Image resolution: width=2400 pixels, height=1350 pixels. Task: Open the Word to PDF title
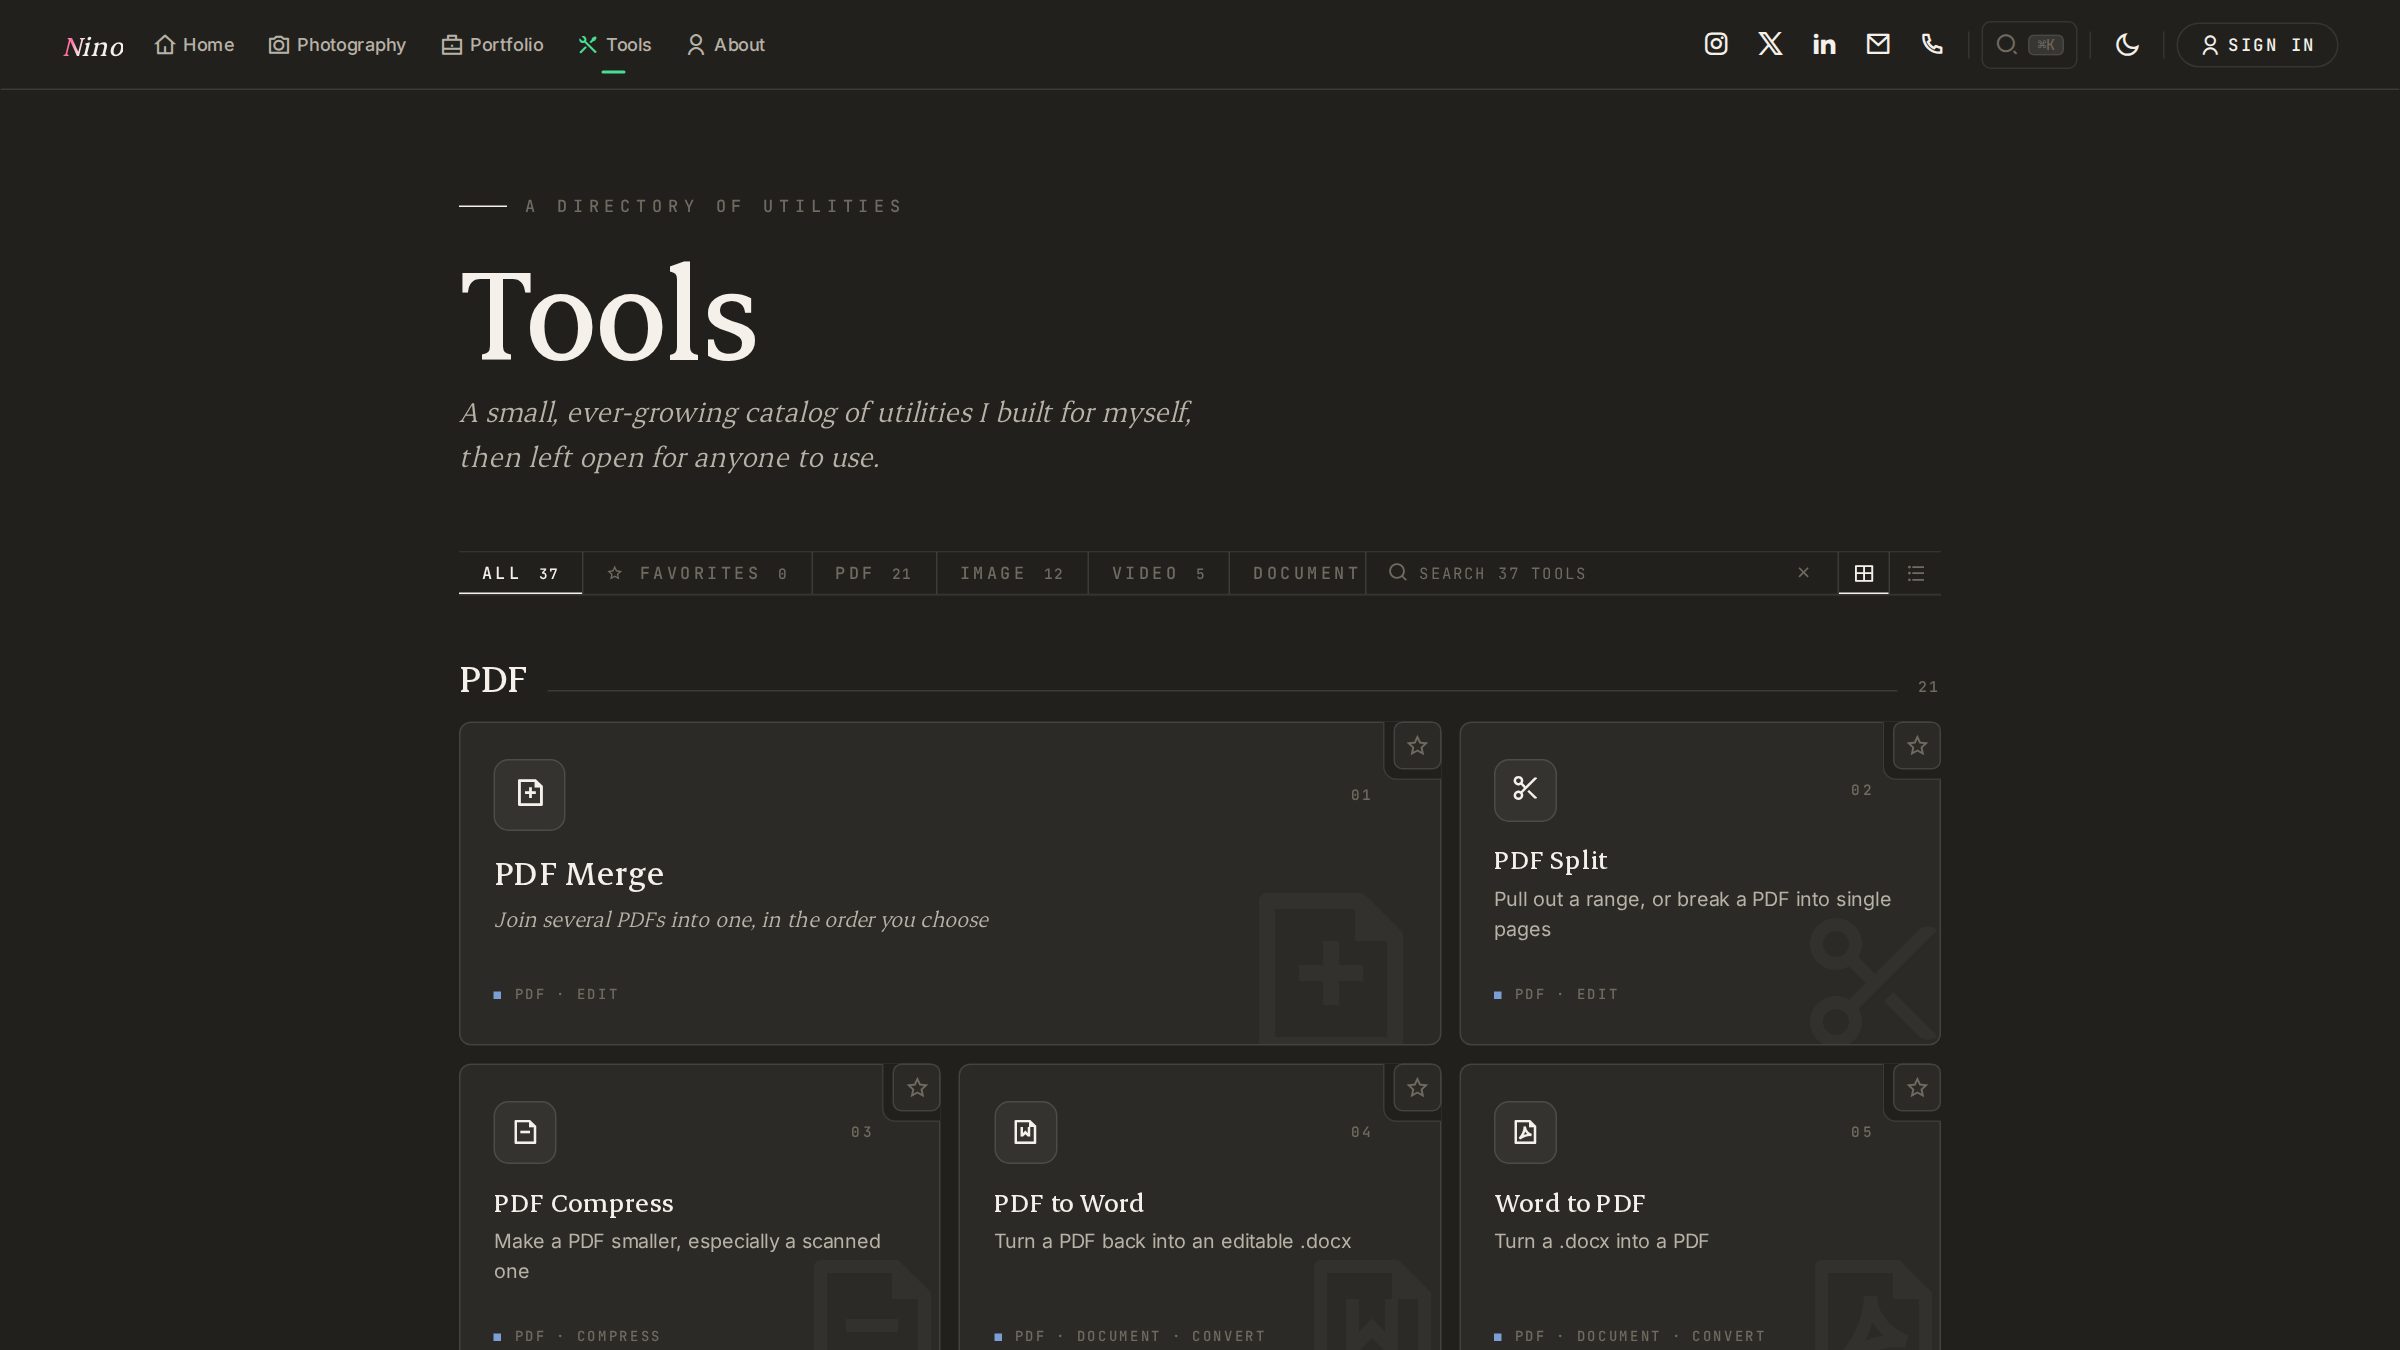1569,1203
